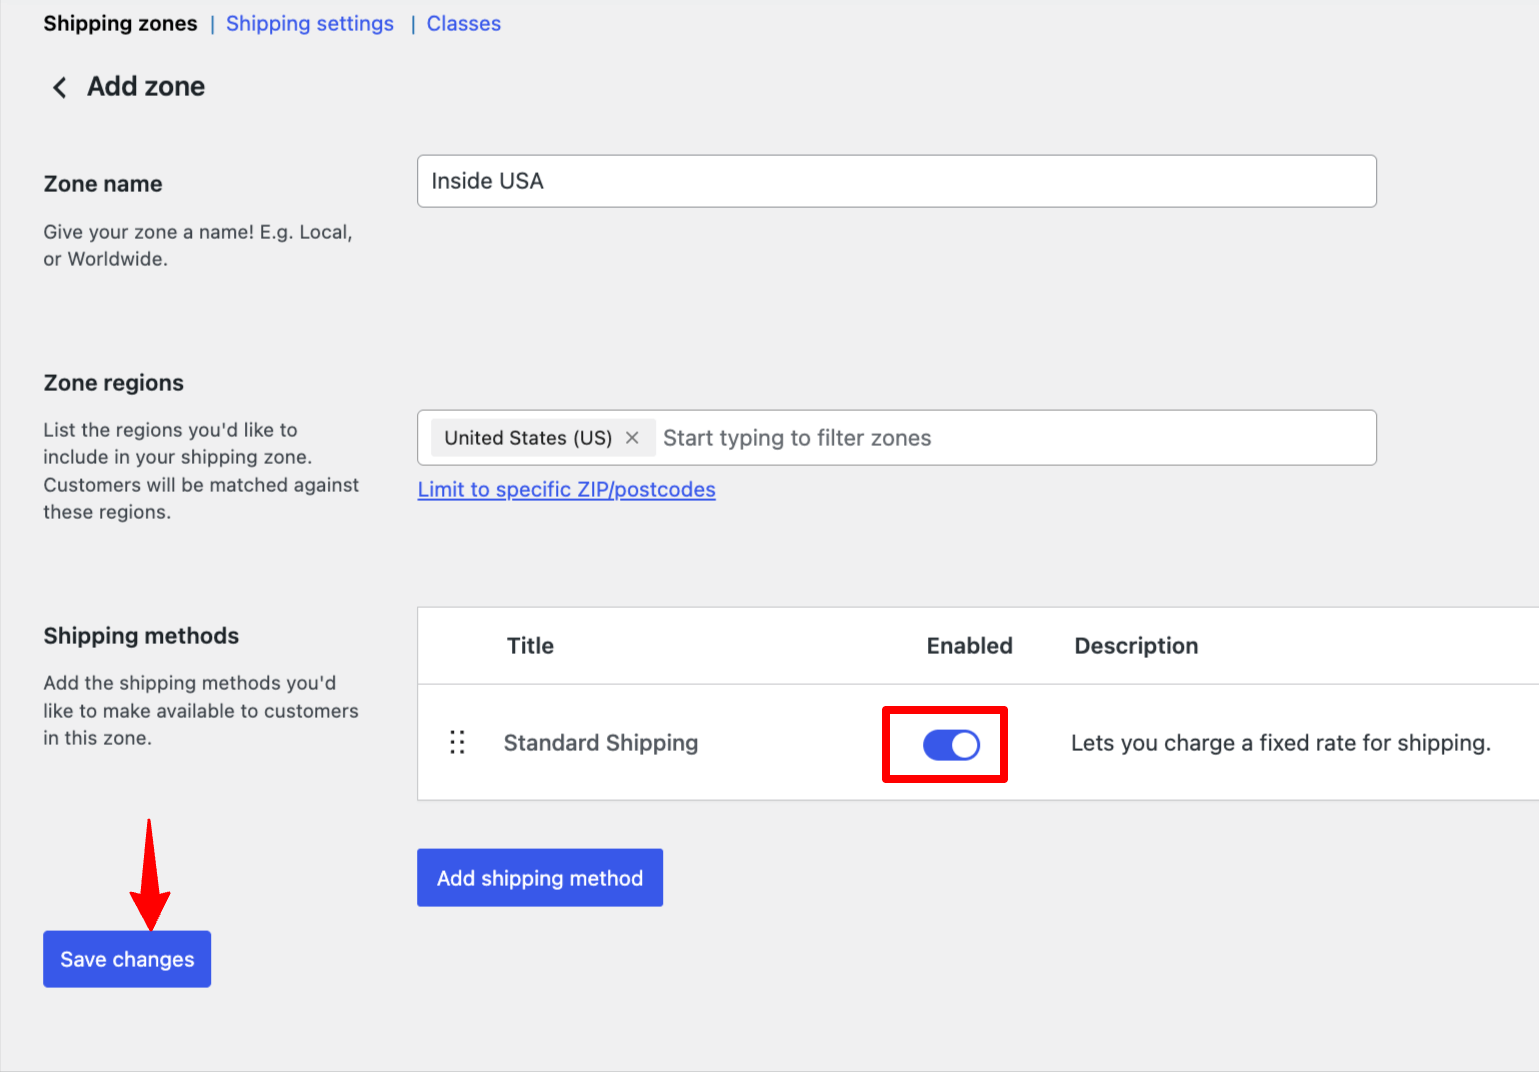
Task: Grab the drag handle for Standard Shipping
Action: click(457, 742)
